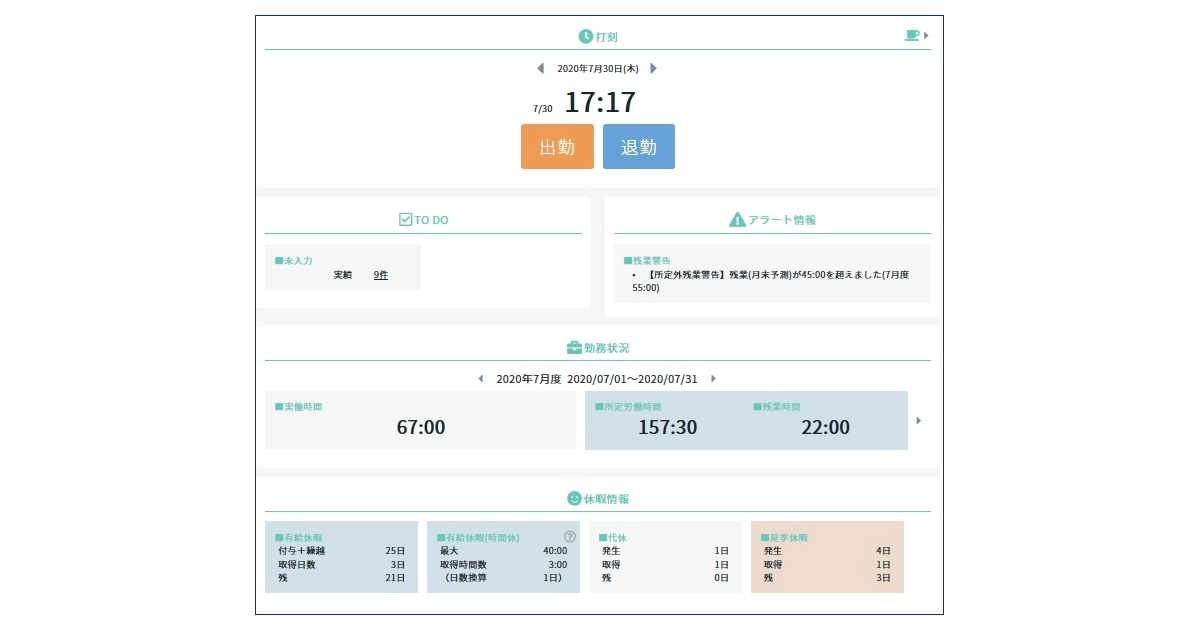The width and height of the screenshot is (1200, 630).
Task: Go to the previous day with the left arrow
Action: (538, 67)
